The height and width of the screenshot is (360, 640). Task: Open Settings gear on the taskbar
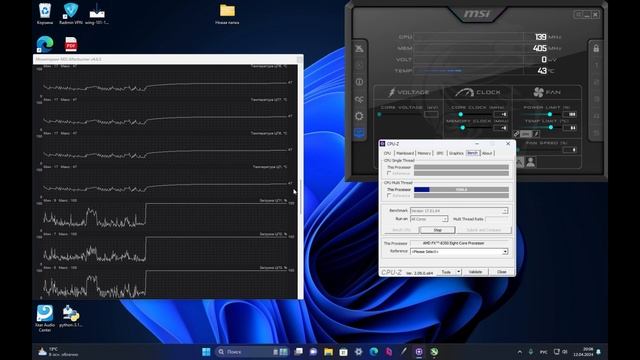coord(358,352)
